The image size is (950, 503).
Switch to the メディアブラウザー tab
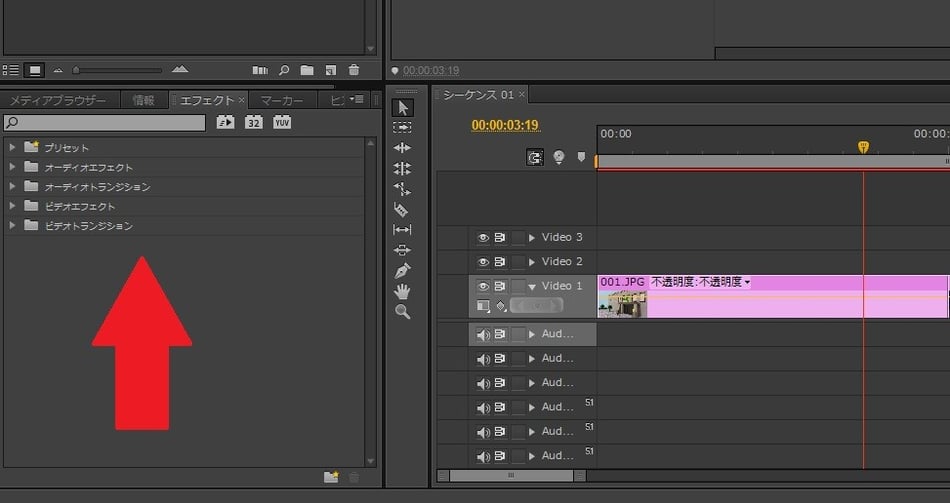point(58,100)
